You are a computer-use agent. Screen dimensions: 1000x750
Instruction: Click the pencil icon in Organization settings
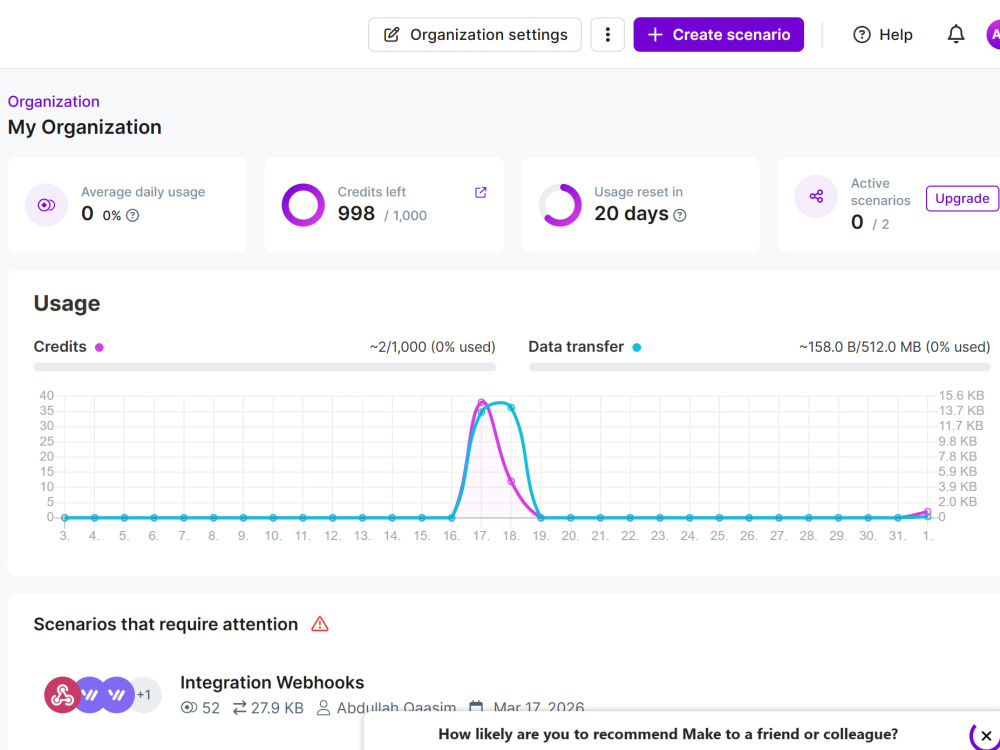(392, 34)
